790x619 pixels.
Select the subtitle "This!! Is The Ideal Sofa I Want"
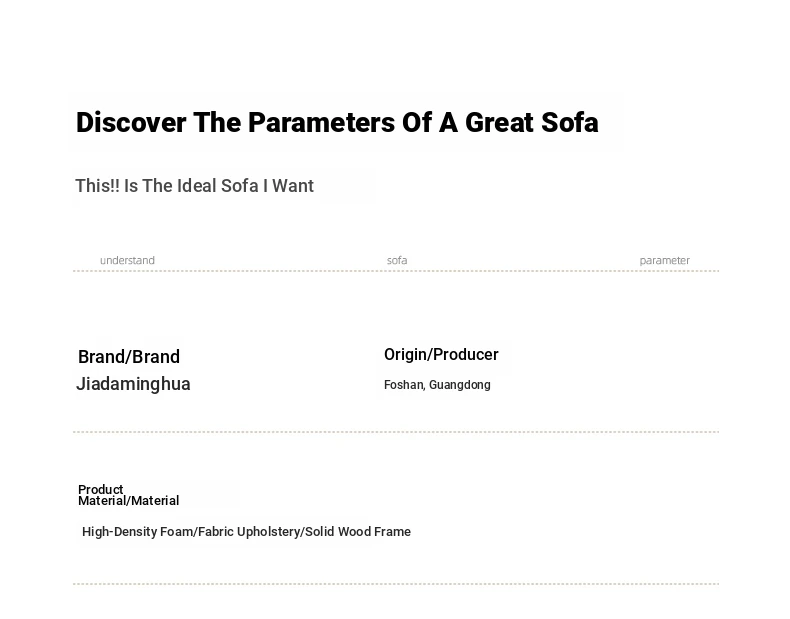pos(194,186)
